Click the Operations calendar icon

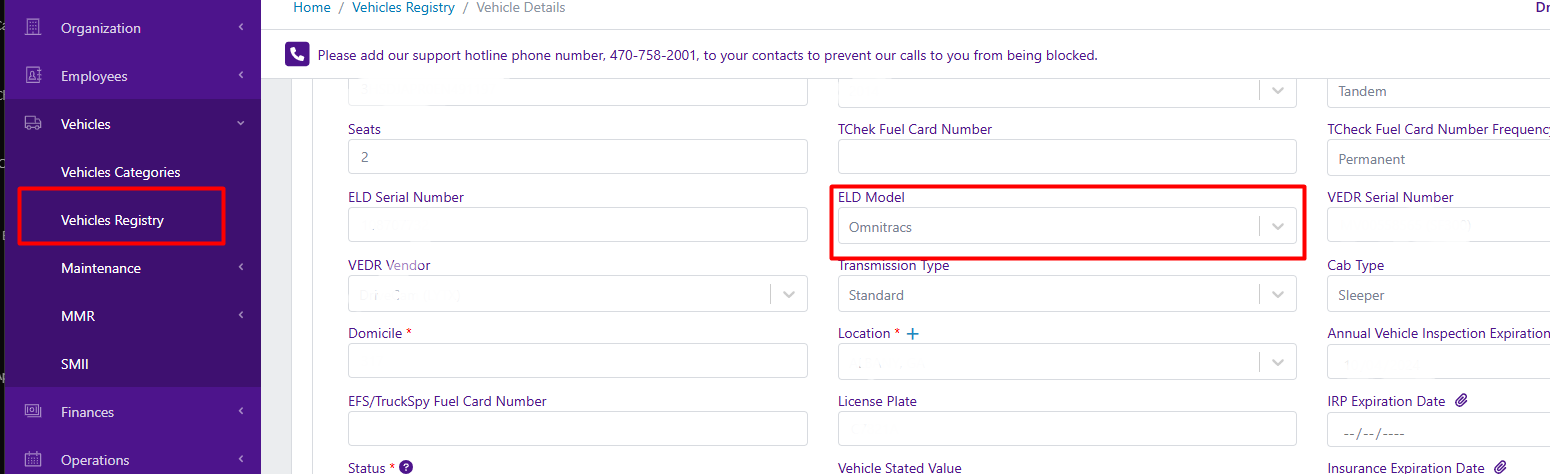coord(33,460)
